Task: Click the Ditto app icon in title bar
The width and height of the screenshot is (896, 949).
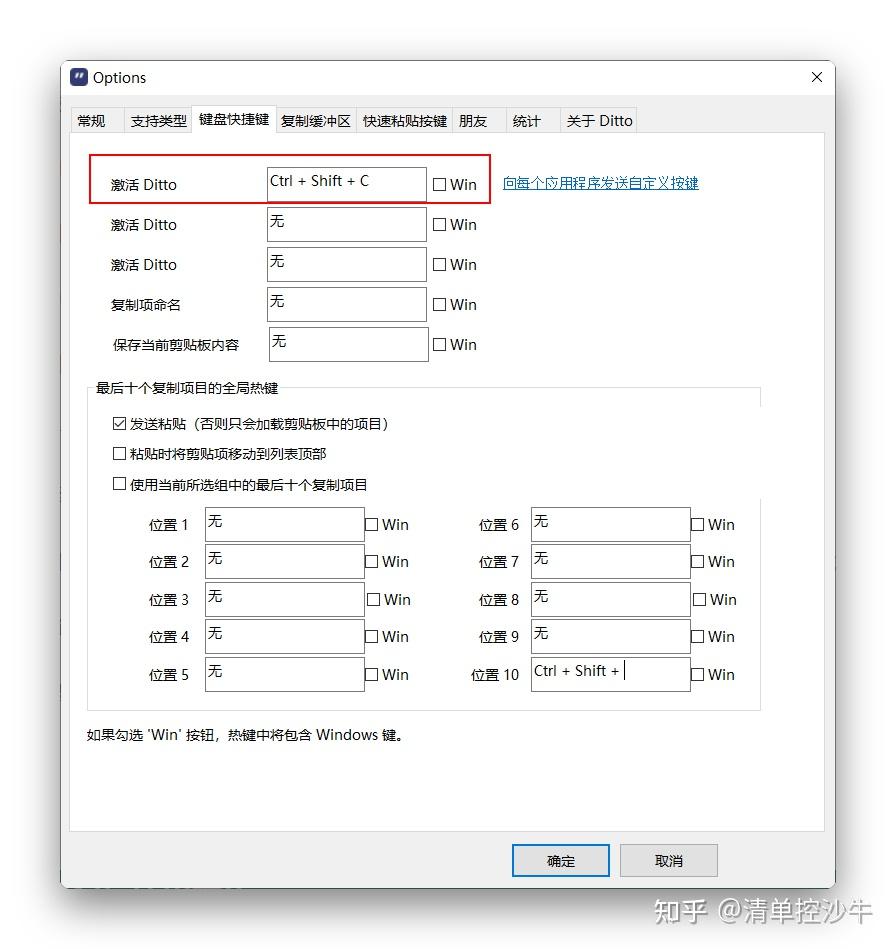Action: pos(79,77)
